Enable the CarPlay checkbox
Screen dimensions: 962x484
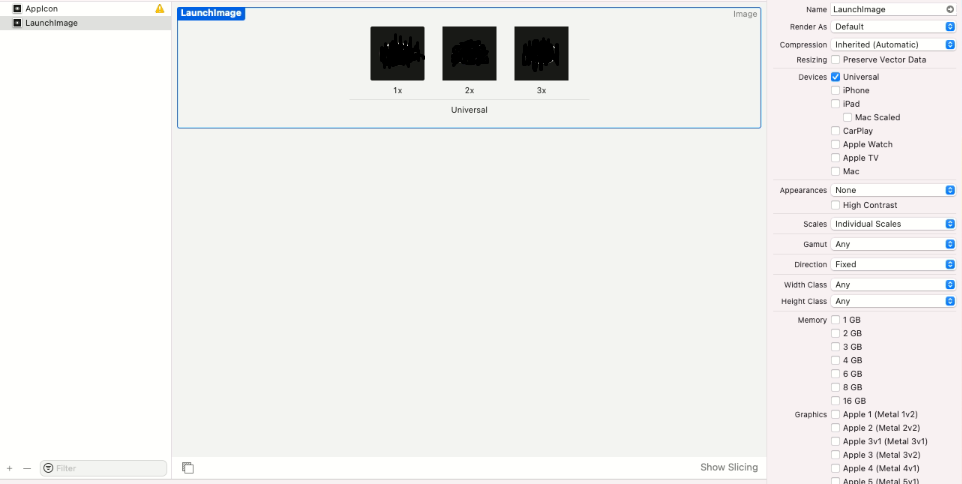point(836,131)
